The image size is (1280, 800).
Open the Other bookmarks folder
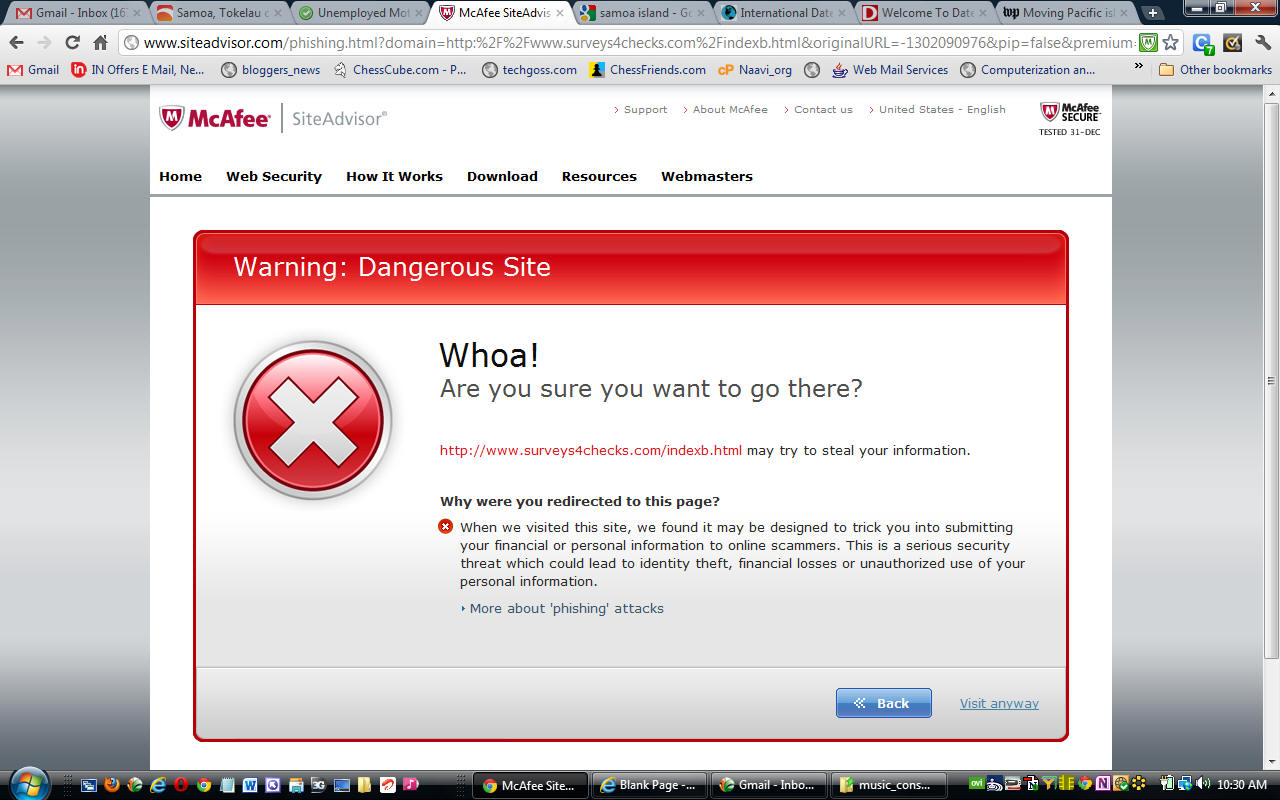pos(1215,70)
